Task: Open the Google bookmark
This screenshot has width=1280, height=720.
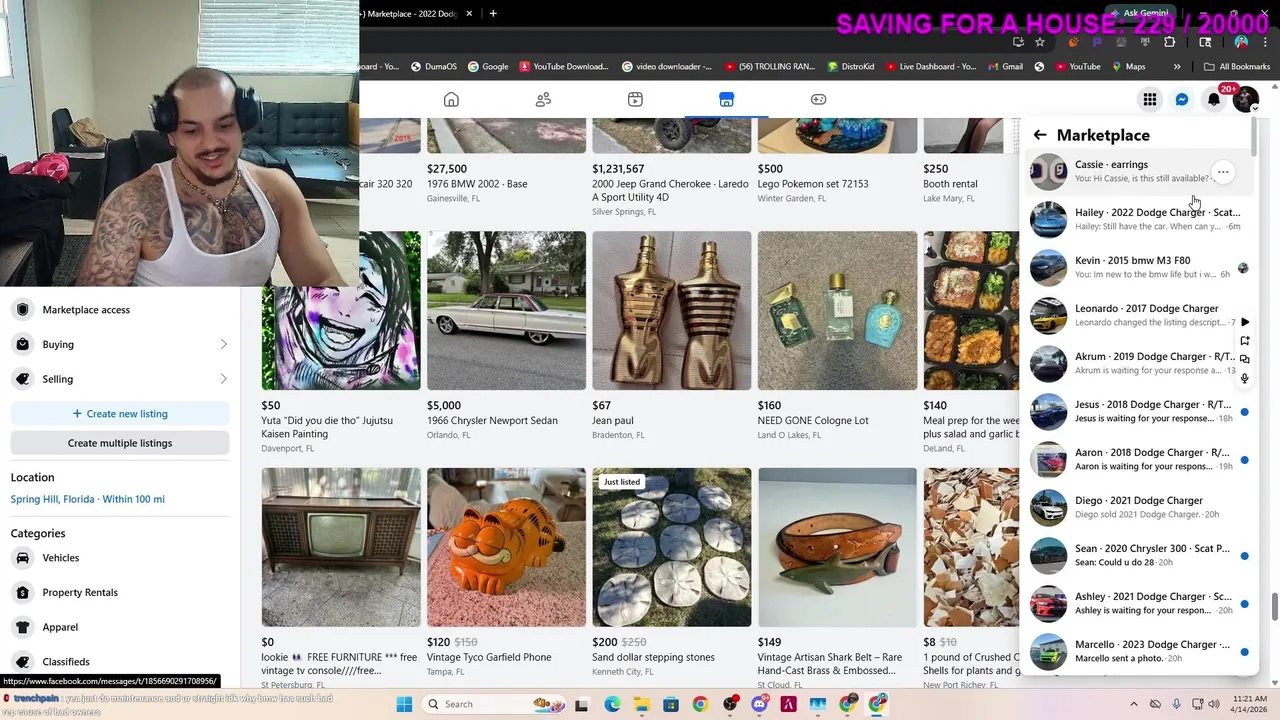Action: pos(488,67)
